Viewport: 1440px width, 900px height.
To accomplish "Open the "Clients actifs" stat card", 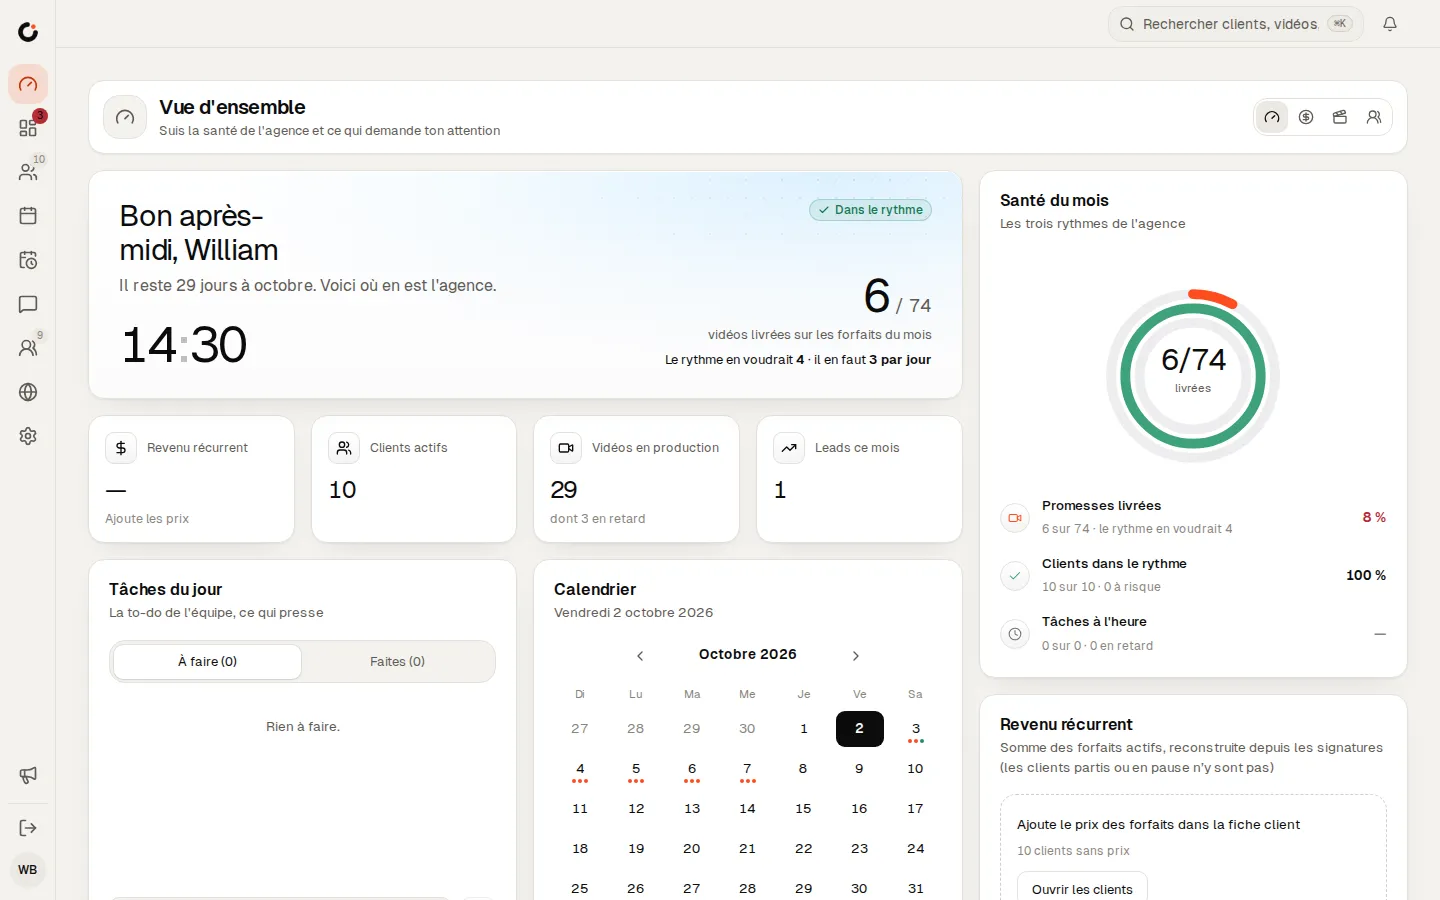I will tap(414, 479).
